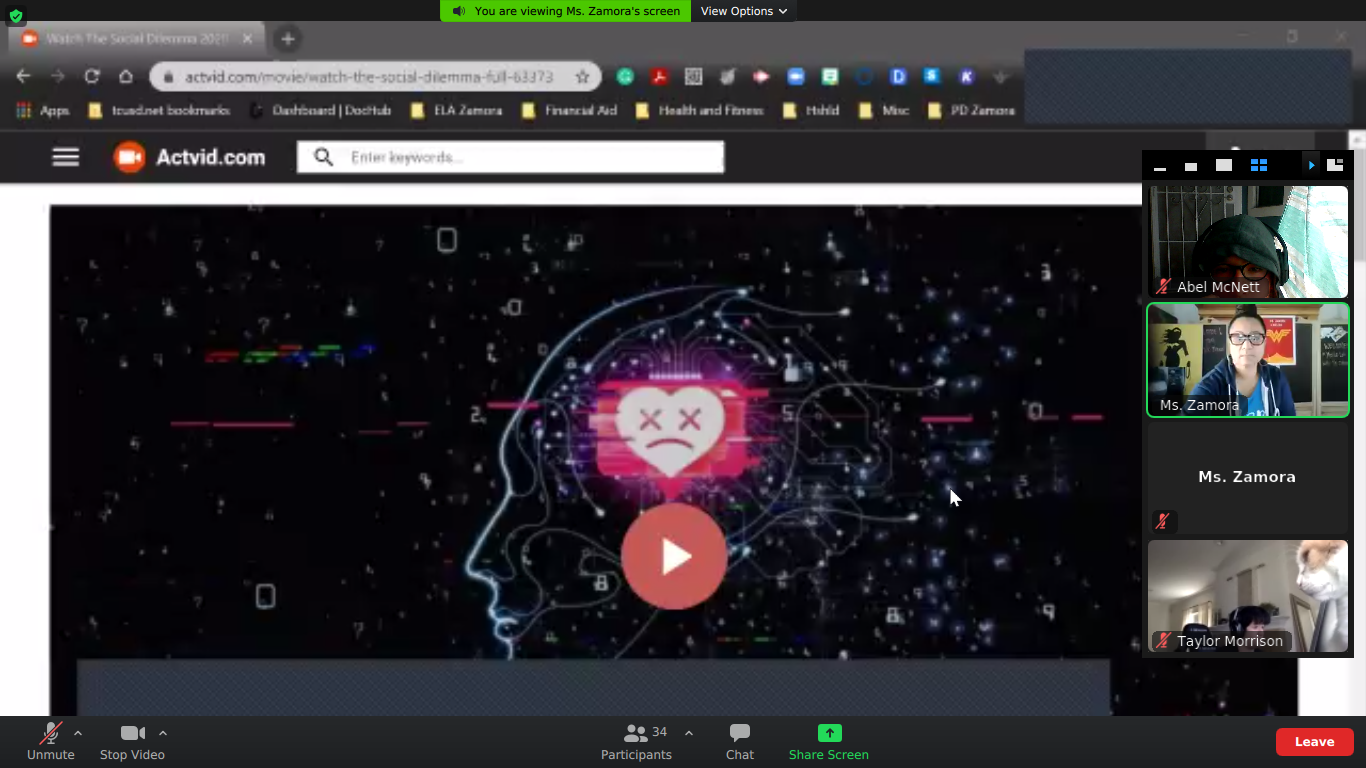Open the tcusd.net bookmarks folder
Viewport: 1366px width, 768px height.
pos(160,111)
